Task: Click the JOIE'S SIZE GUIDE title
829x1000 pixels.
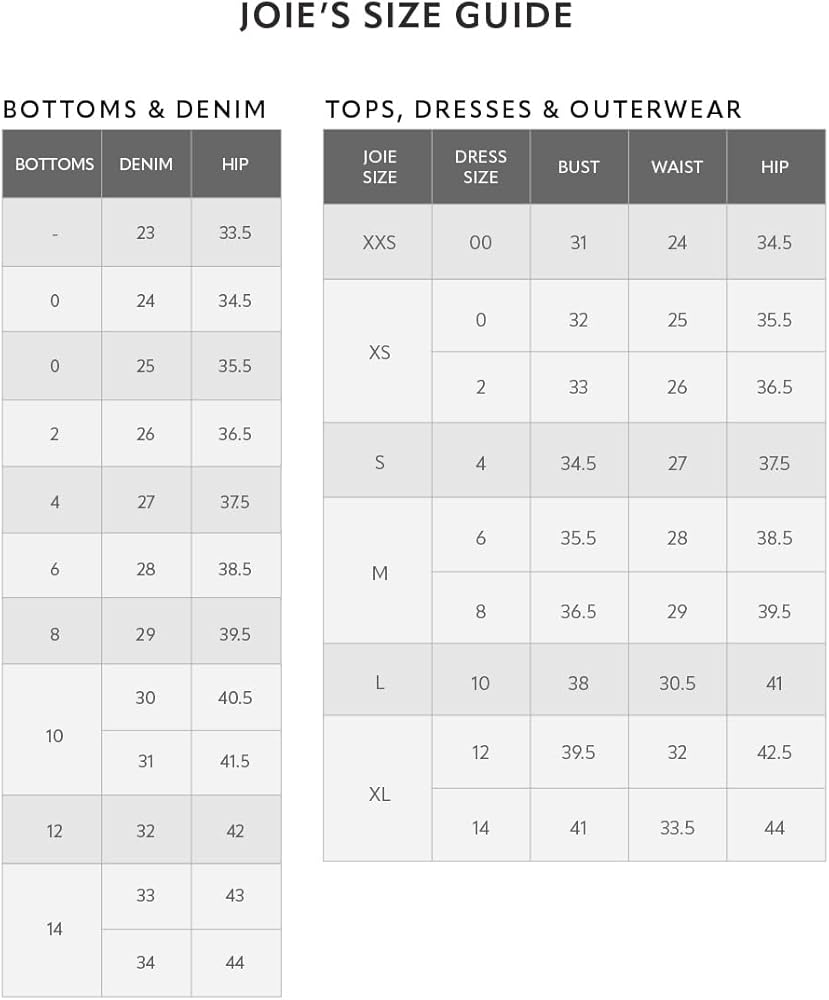Action: click(x=407, y=17)
